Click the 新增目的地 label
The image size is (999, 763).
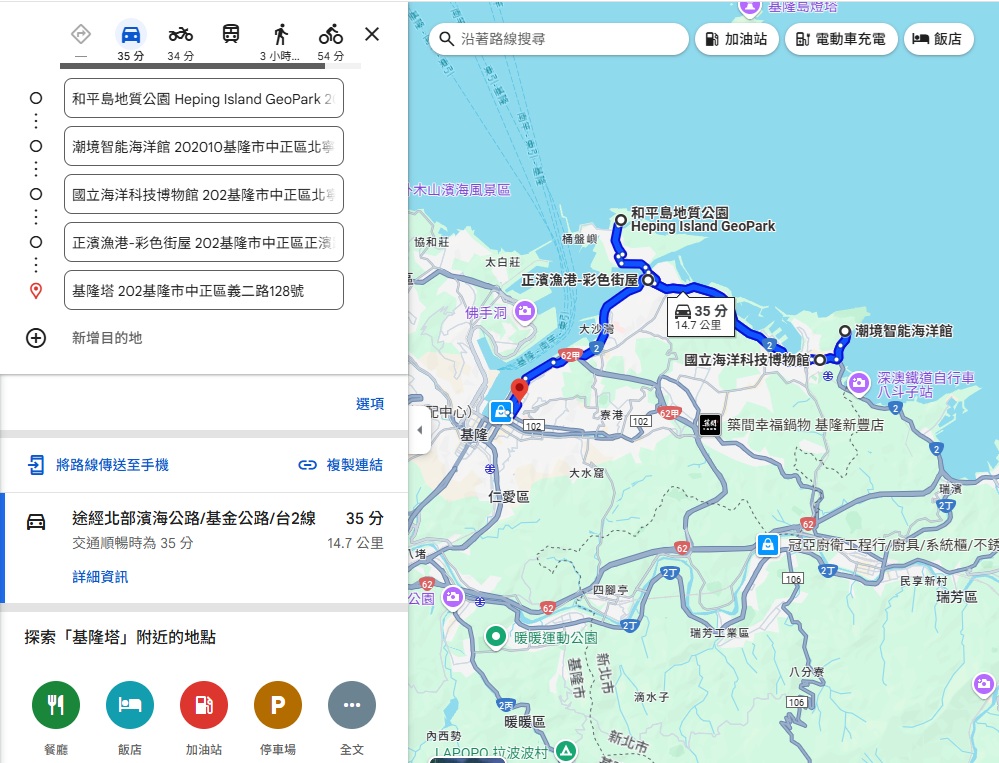tap(107, 338)
